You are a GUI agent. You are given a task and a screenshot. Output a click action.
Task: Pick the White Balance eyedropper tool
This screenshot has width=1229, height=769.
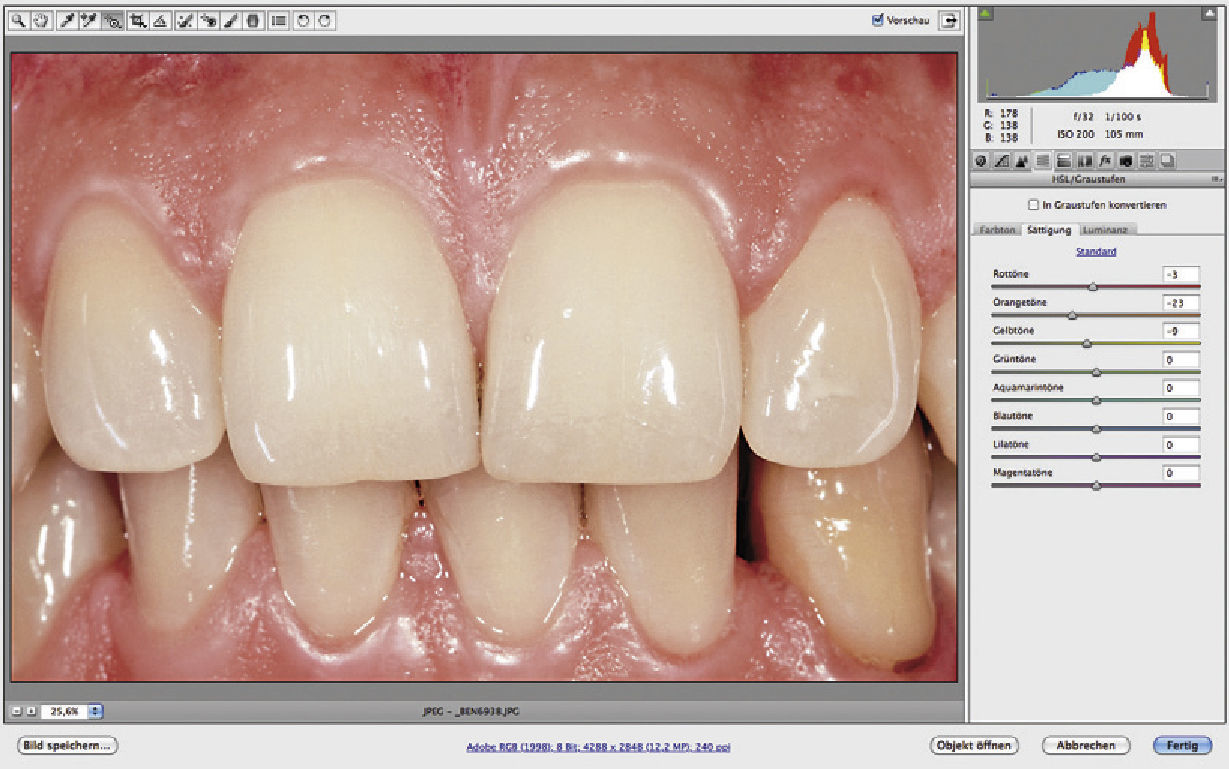[x=67, y=20]
